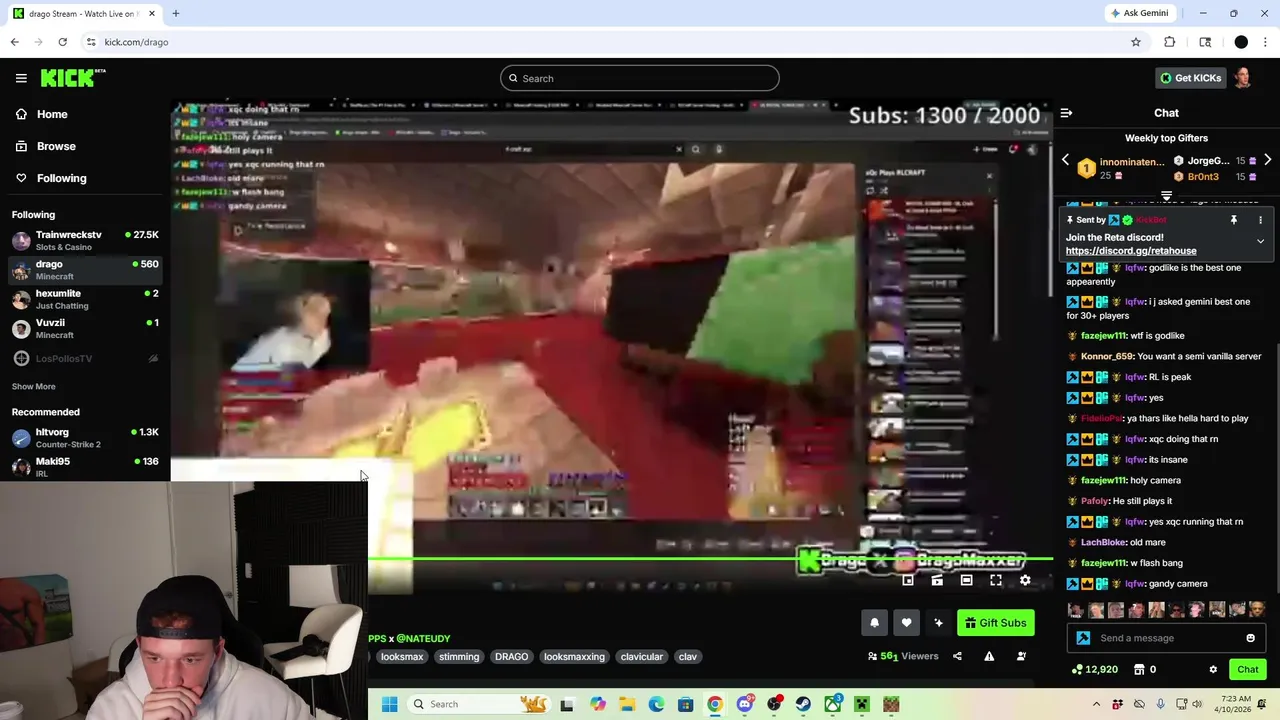Show next weekly top gifter
This screenshot has width=1280, height=720.
coord(1267,160)
